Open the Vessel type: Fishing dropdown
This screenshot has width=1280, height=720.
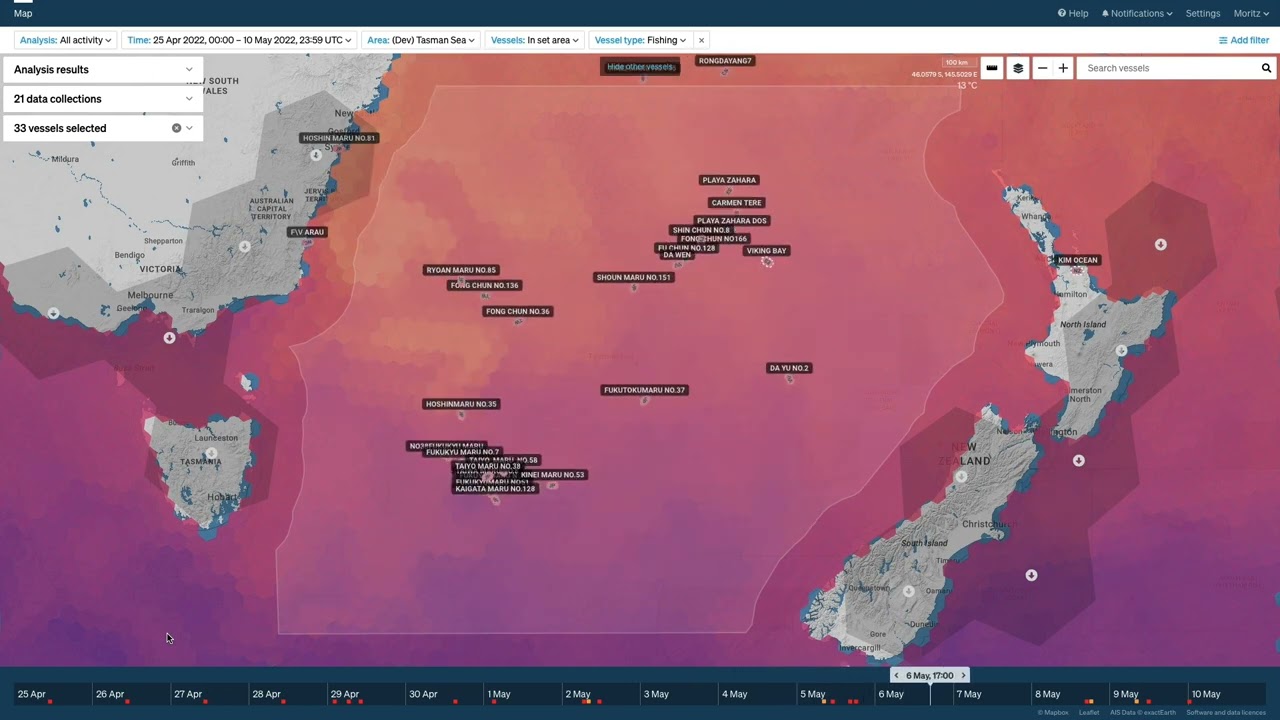point(640,40)
